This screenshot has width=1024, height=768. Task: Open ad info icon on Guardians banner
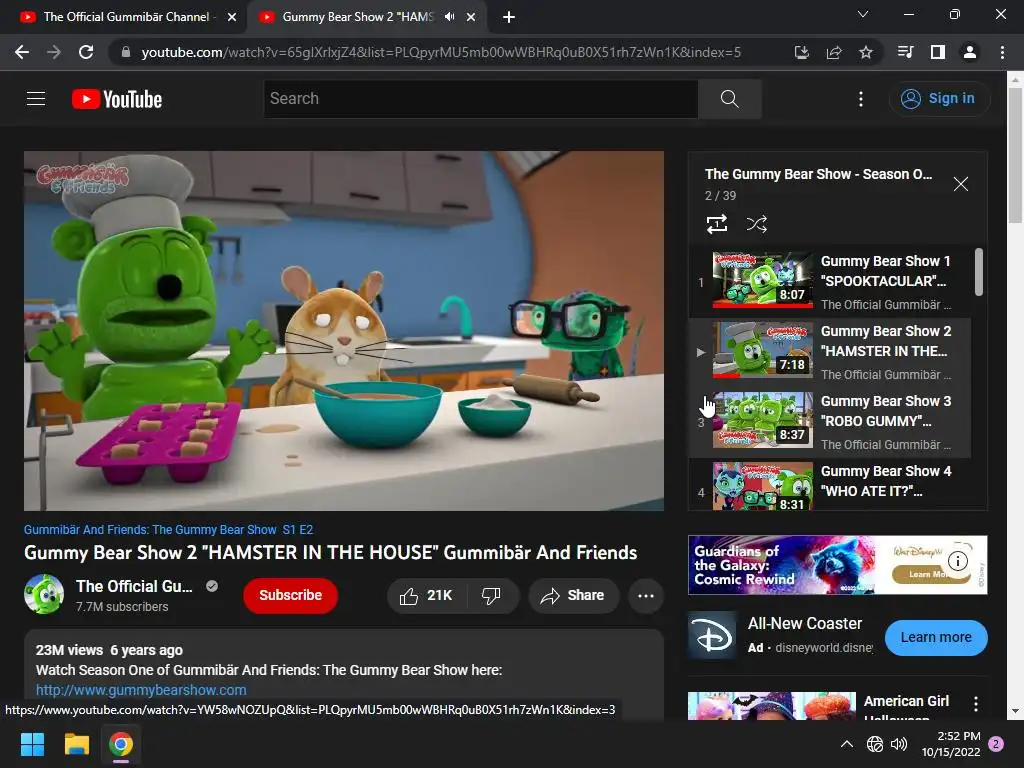click(x=957, y=560)
